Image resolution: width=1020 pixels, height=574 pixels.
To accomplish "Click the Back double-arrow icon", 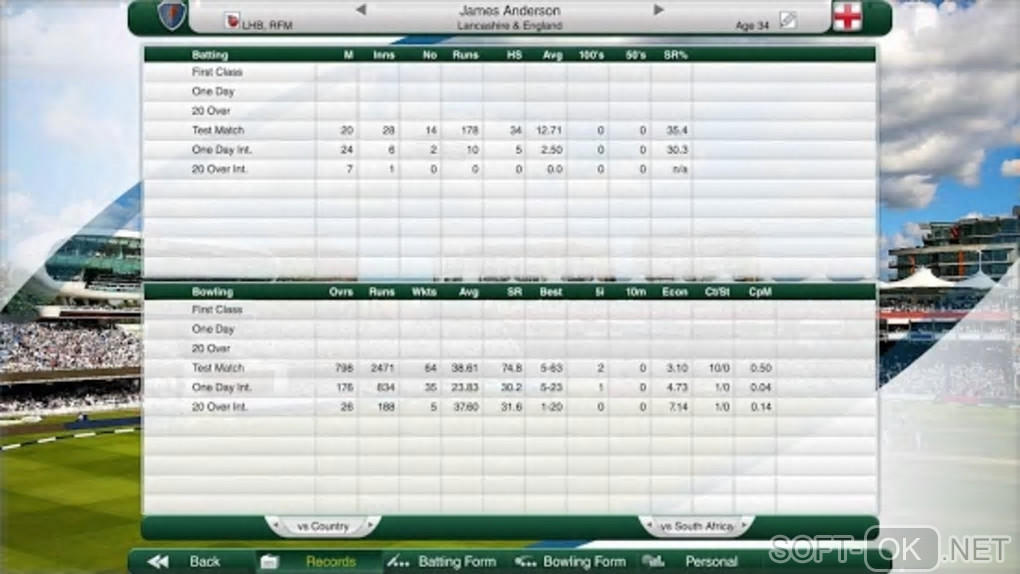I will point(158,562).
